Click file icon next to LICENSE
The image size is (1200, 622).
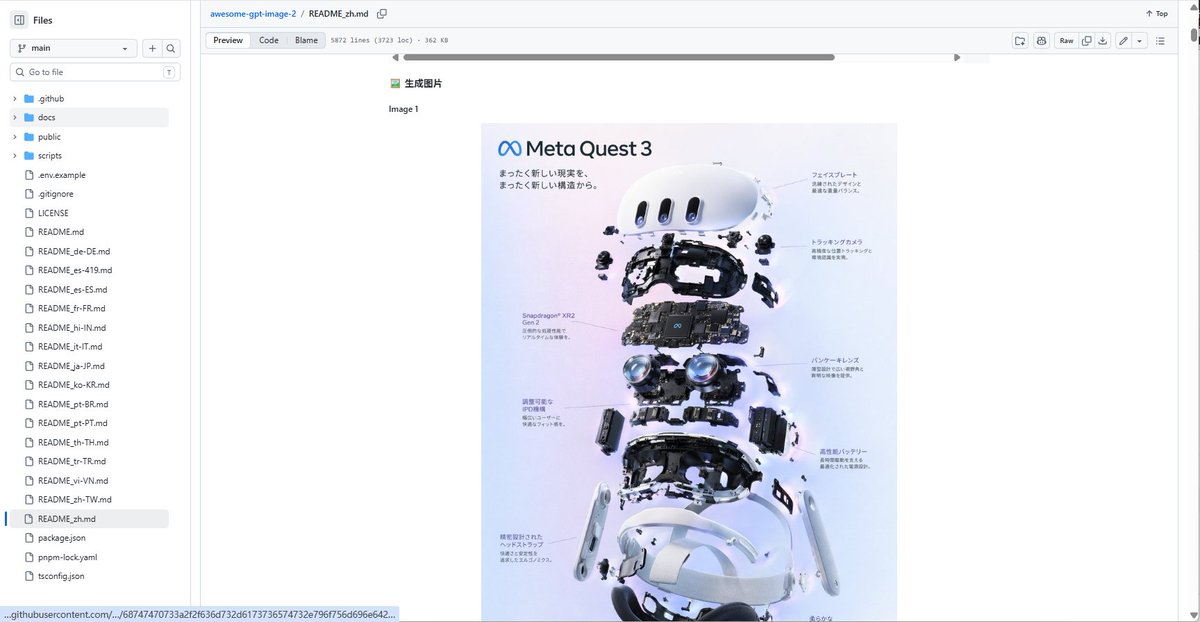(x=29, y=213)
